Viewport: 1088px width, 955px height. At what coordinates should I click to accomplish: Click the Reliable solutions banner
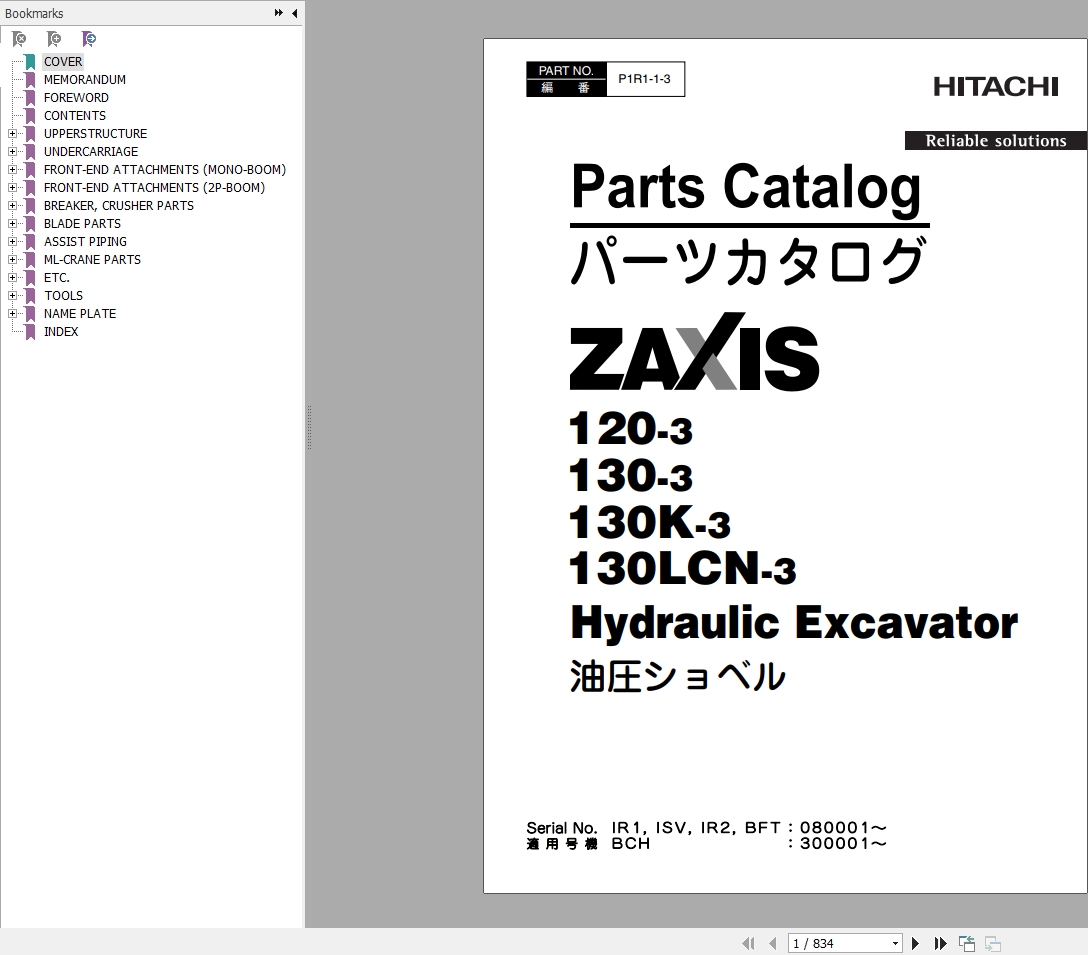pyautogui.click(x=996, y=140)
